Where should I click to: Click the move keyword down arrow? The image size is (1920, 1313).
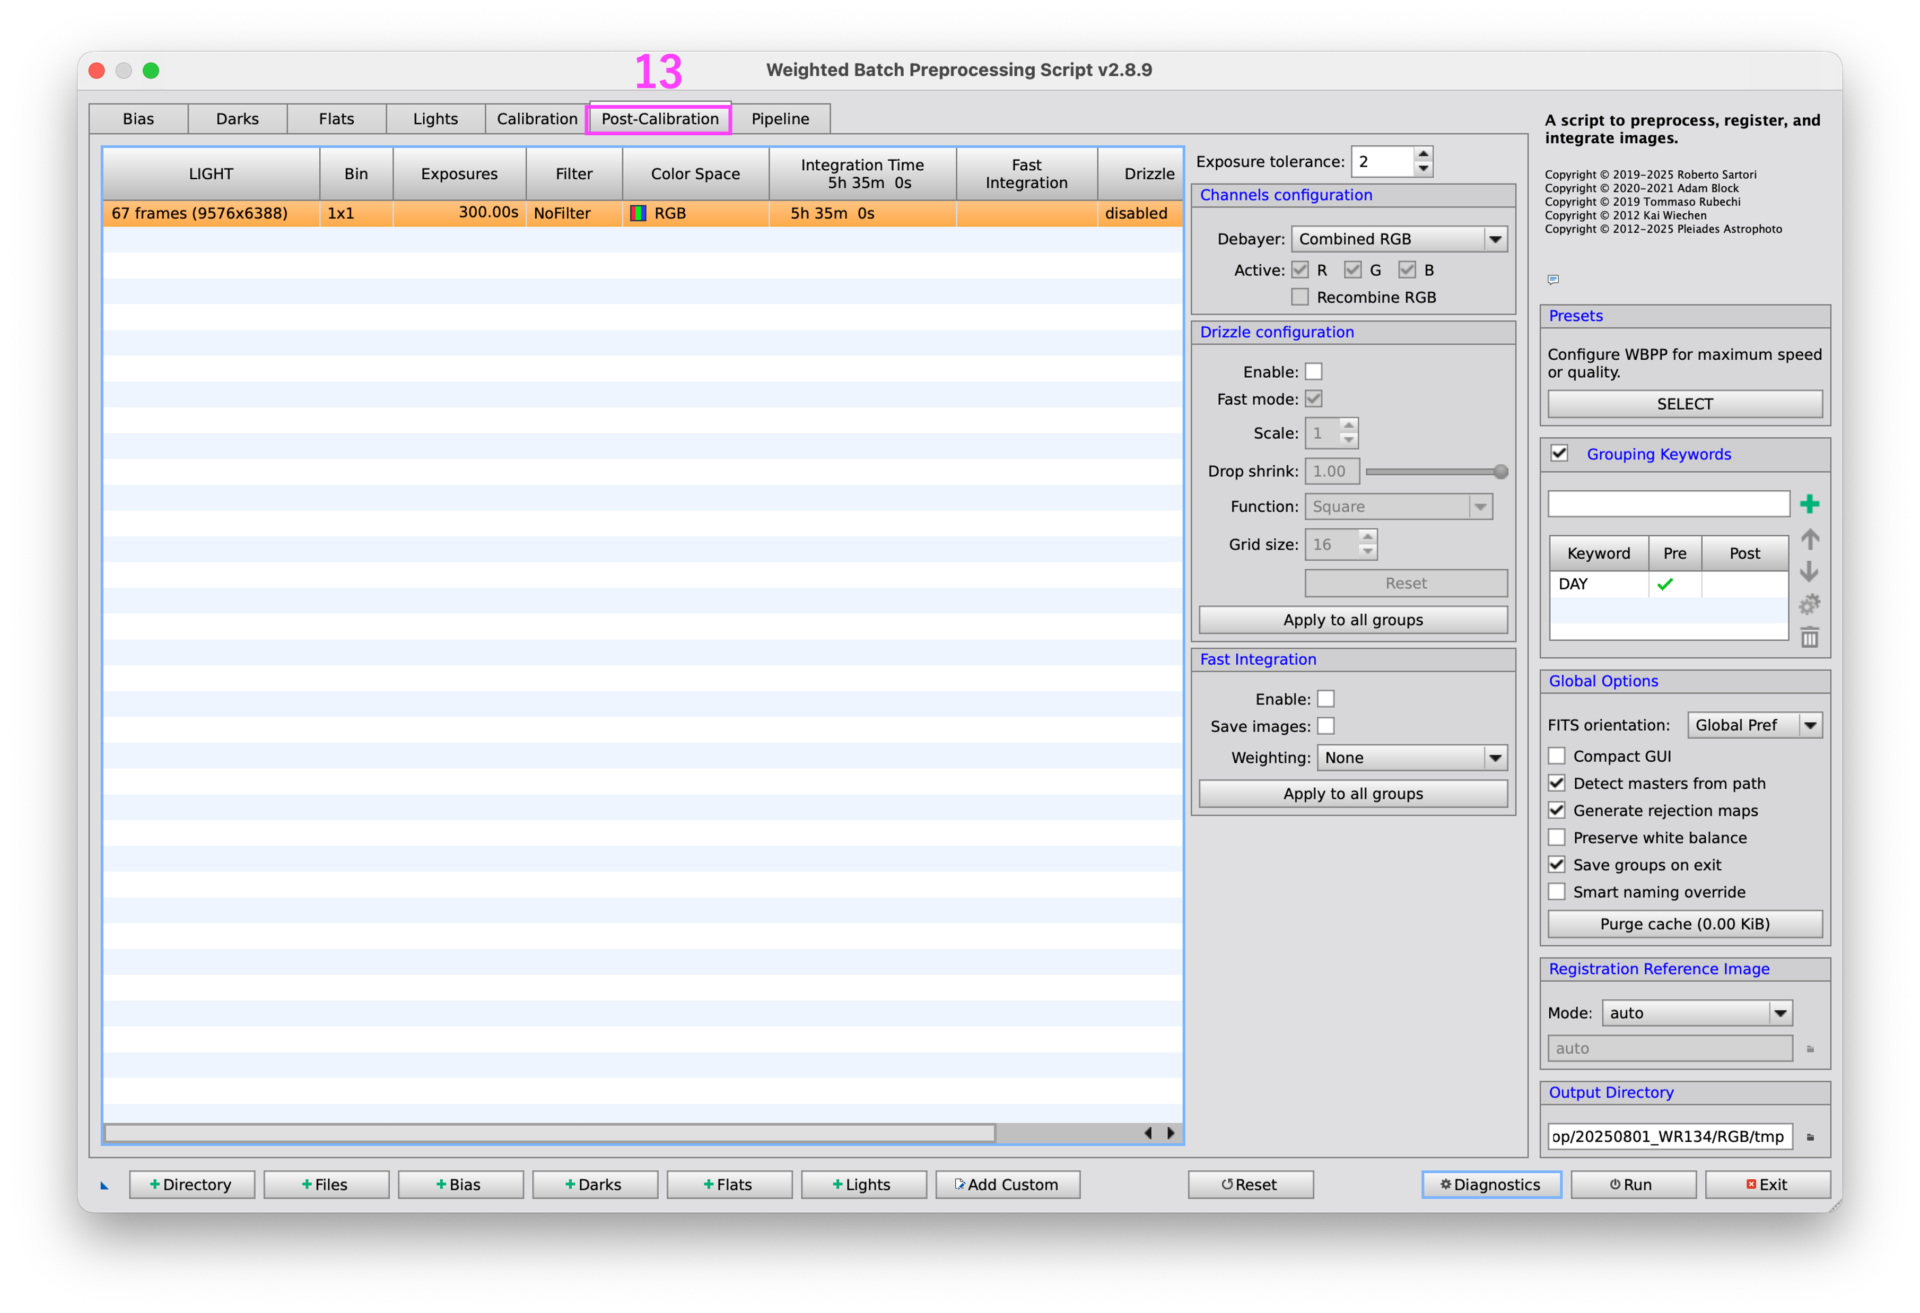[1809, 572]
